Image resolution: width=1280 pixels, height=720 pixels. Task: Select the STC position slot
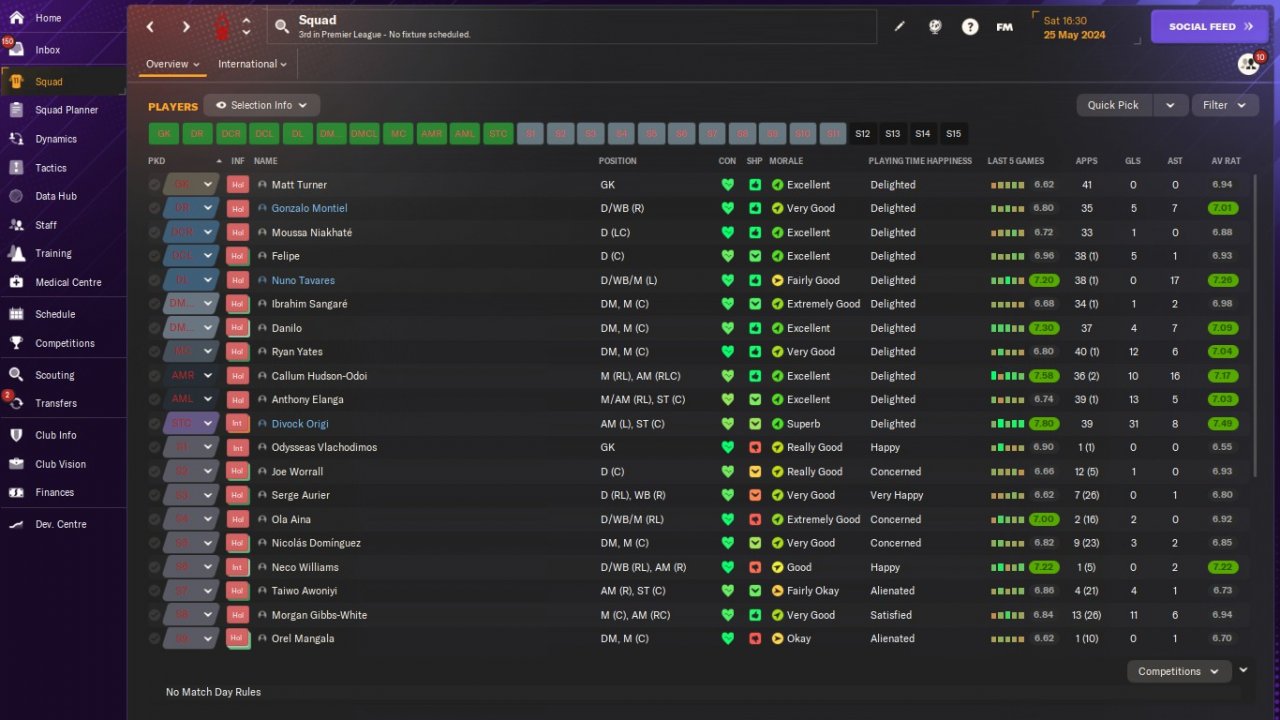[497, 134]
